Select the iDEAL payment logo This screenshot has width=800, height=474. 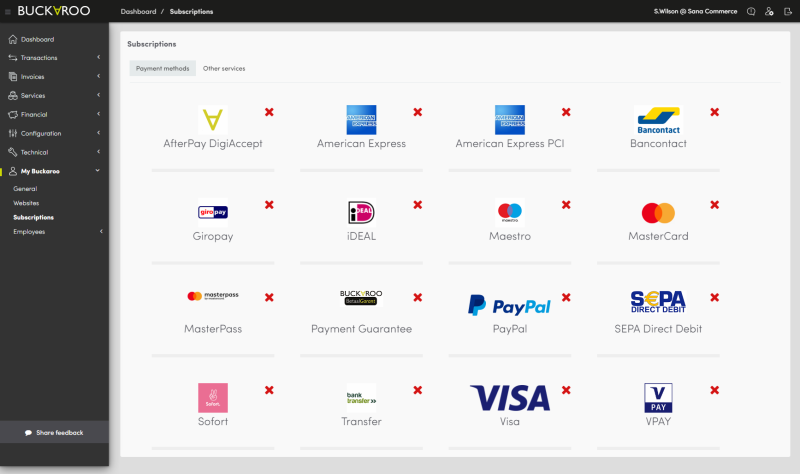(x=361, y=212)
